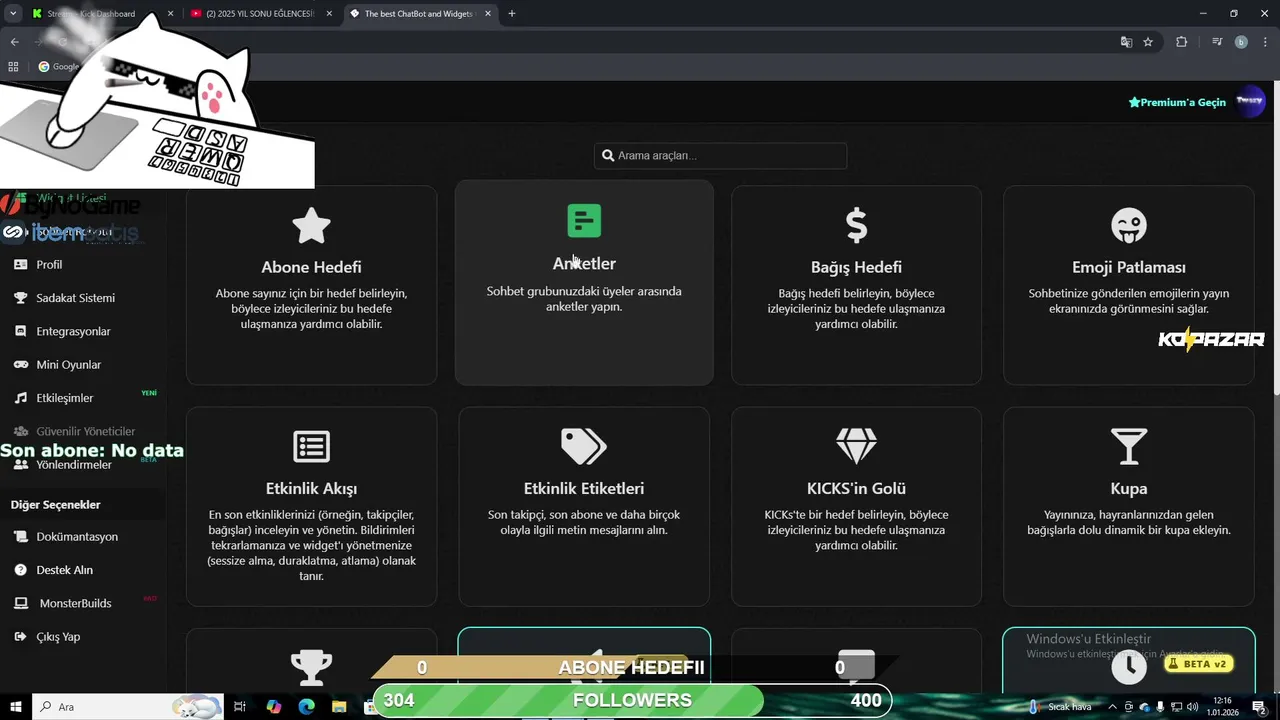
Task: Click the Yönlendirmeler sidebar label
Action: tap(74, 465)
